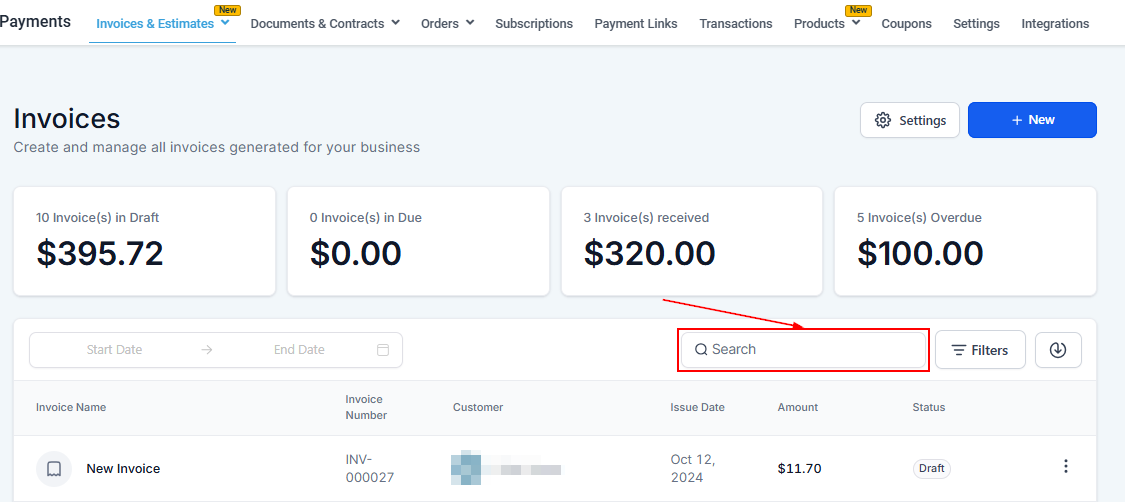Click the gear icon on Settings button

[x=883, y=120]
